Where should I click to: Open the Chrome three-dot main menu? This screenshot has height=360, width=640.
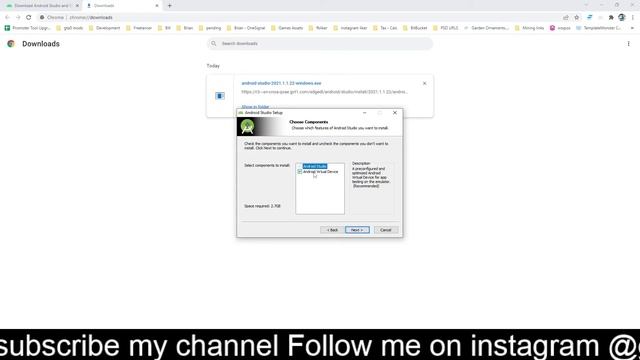coord(633,18)
